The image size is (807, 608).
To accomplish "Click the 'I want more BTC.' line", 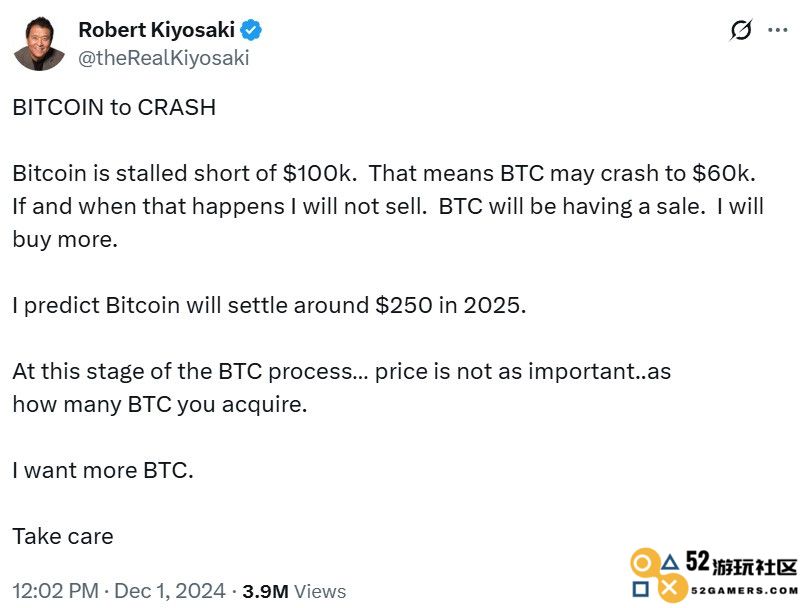I will pos(103,471).
